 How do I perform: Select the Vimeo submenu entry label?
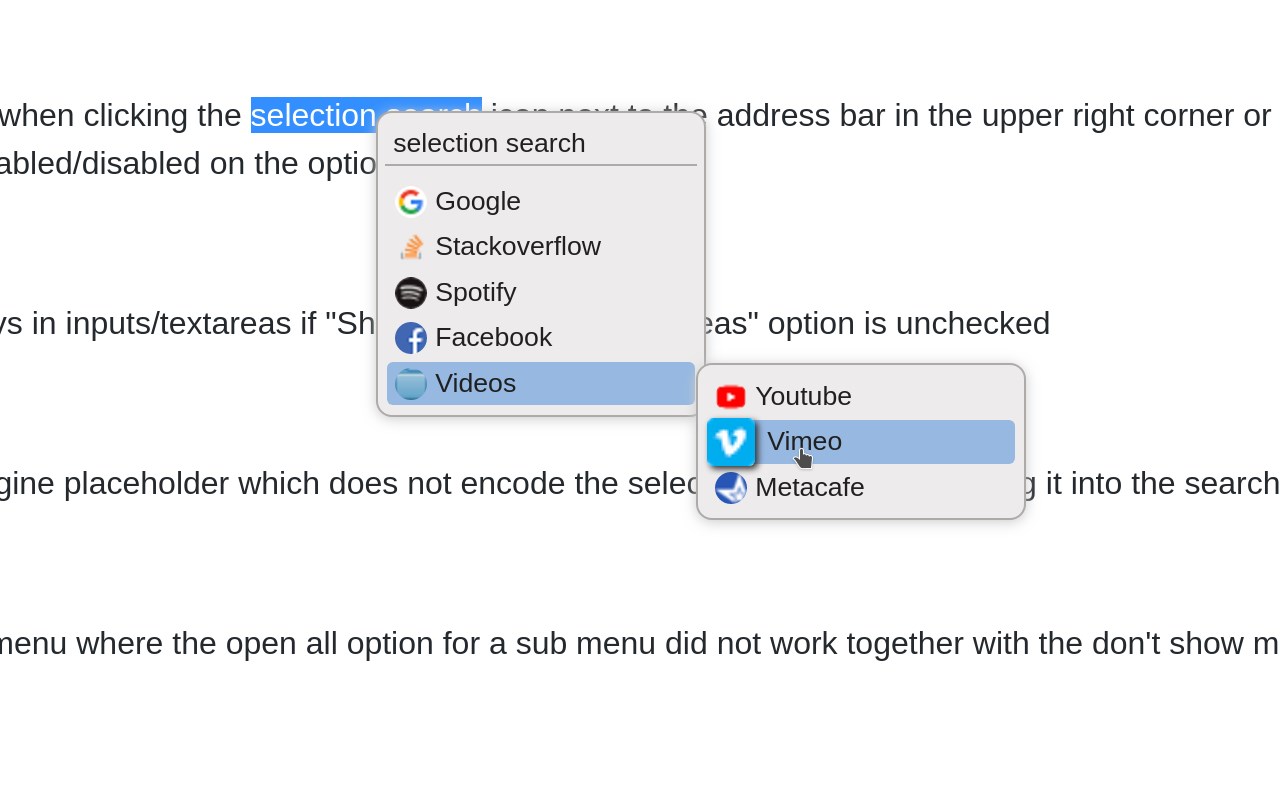804,441
